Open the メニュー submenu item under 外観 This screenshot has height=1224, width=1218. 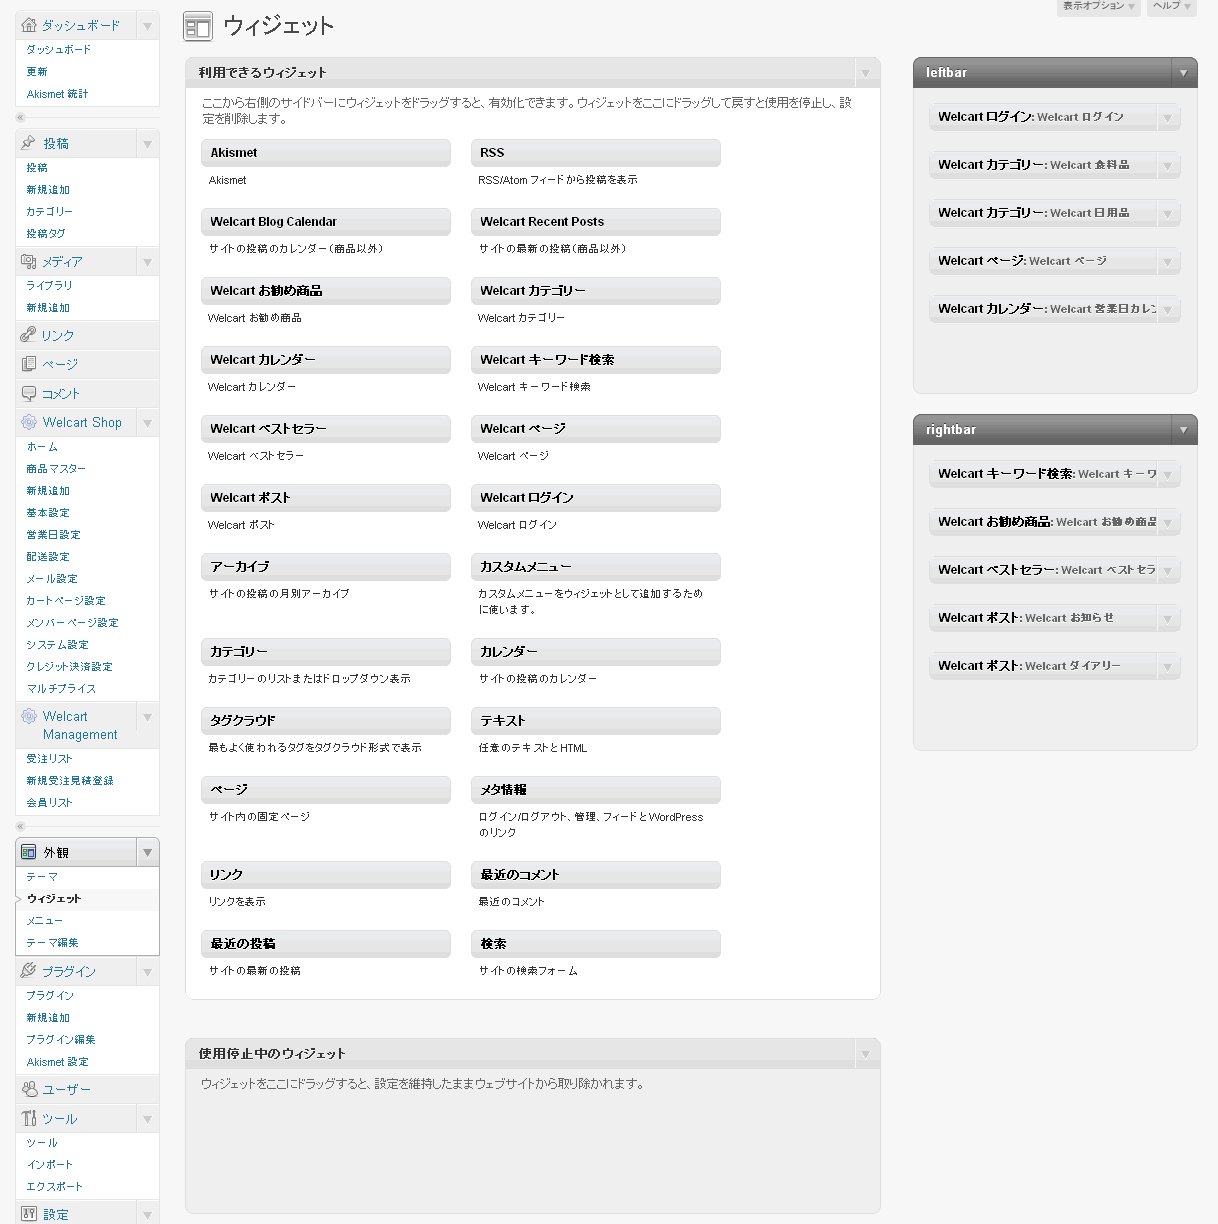(45, 921)
